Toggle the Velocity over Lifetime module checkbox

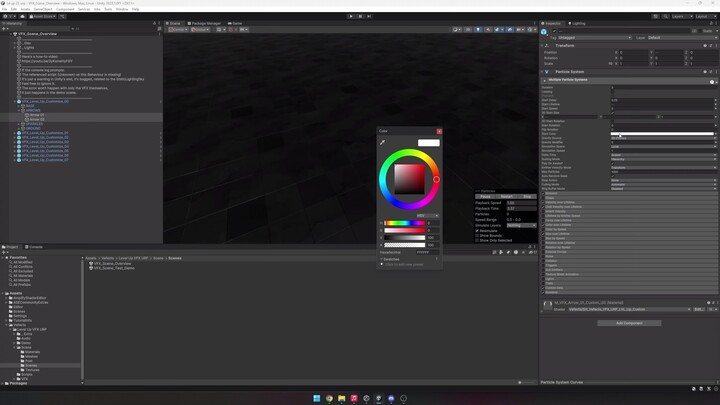543,202
